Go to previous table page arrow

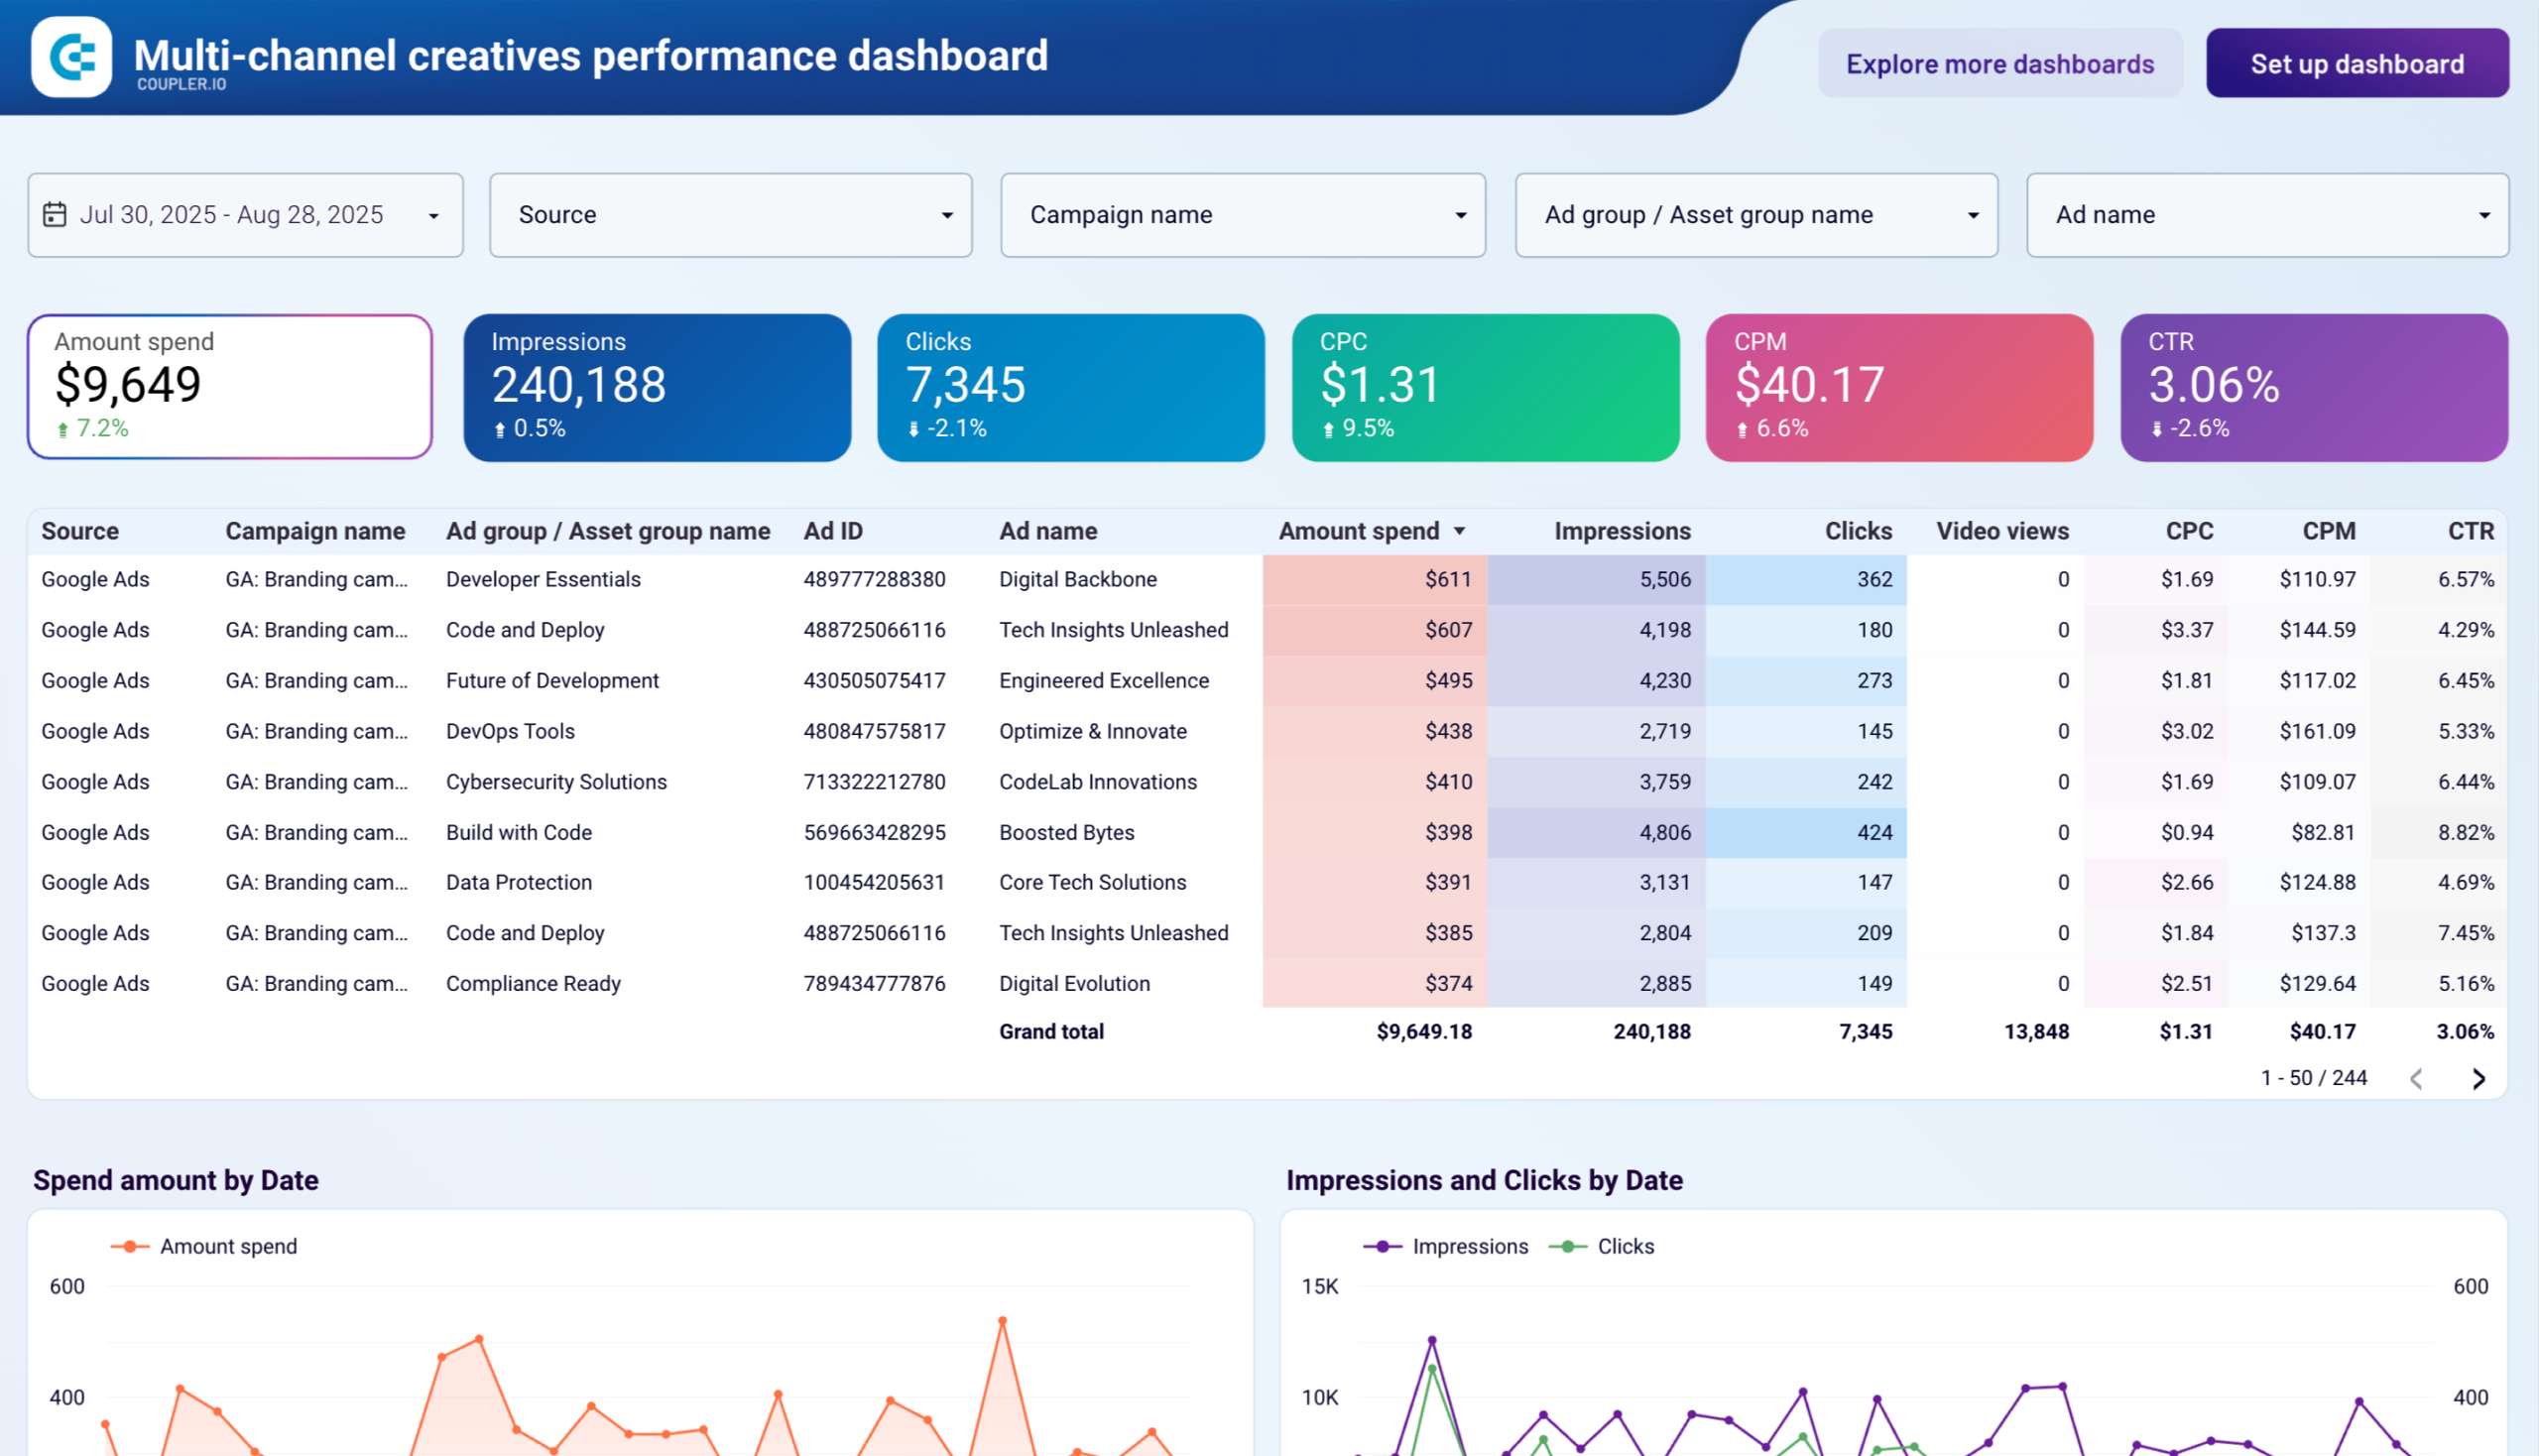coord(2416,1079)
